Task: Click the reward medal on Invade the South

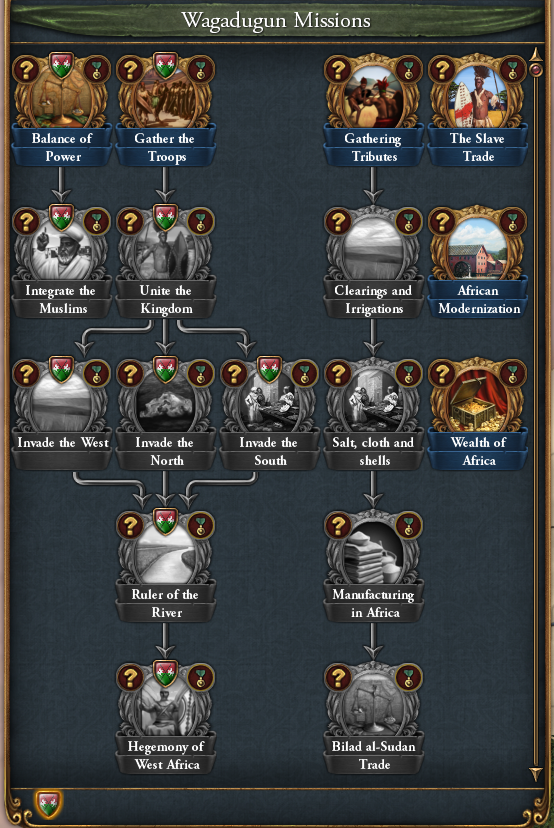Action: [x=305, y=373]
